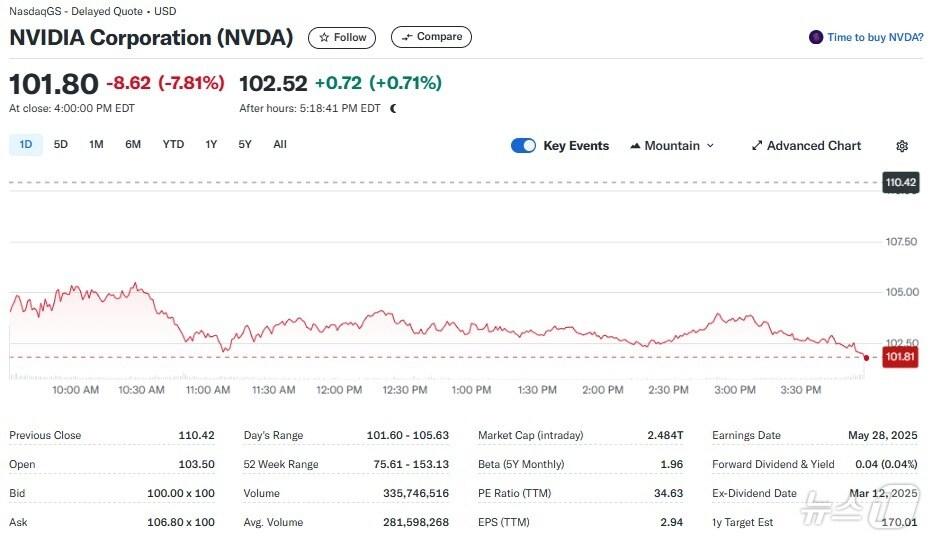The width and height of the screenshot is (930, 541).
Task: Show the YTD chart range
Action: click(x=173, y=144)
